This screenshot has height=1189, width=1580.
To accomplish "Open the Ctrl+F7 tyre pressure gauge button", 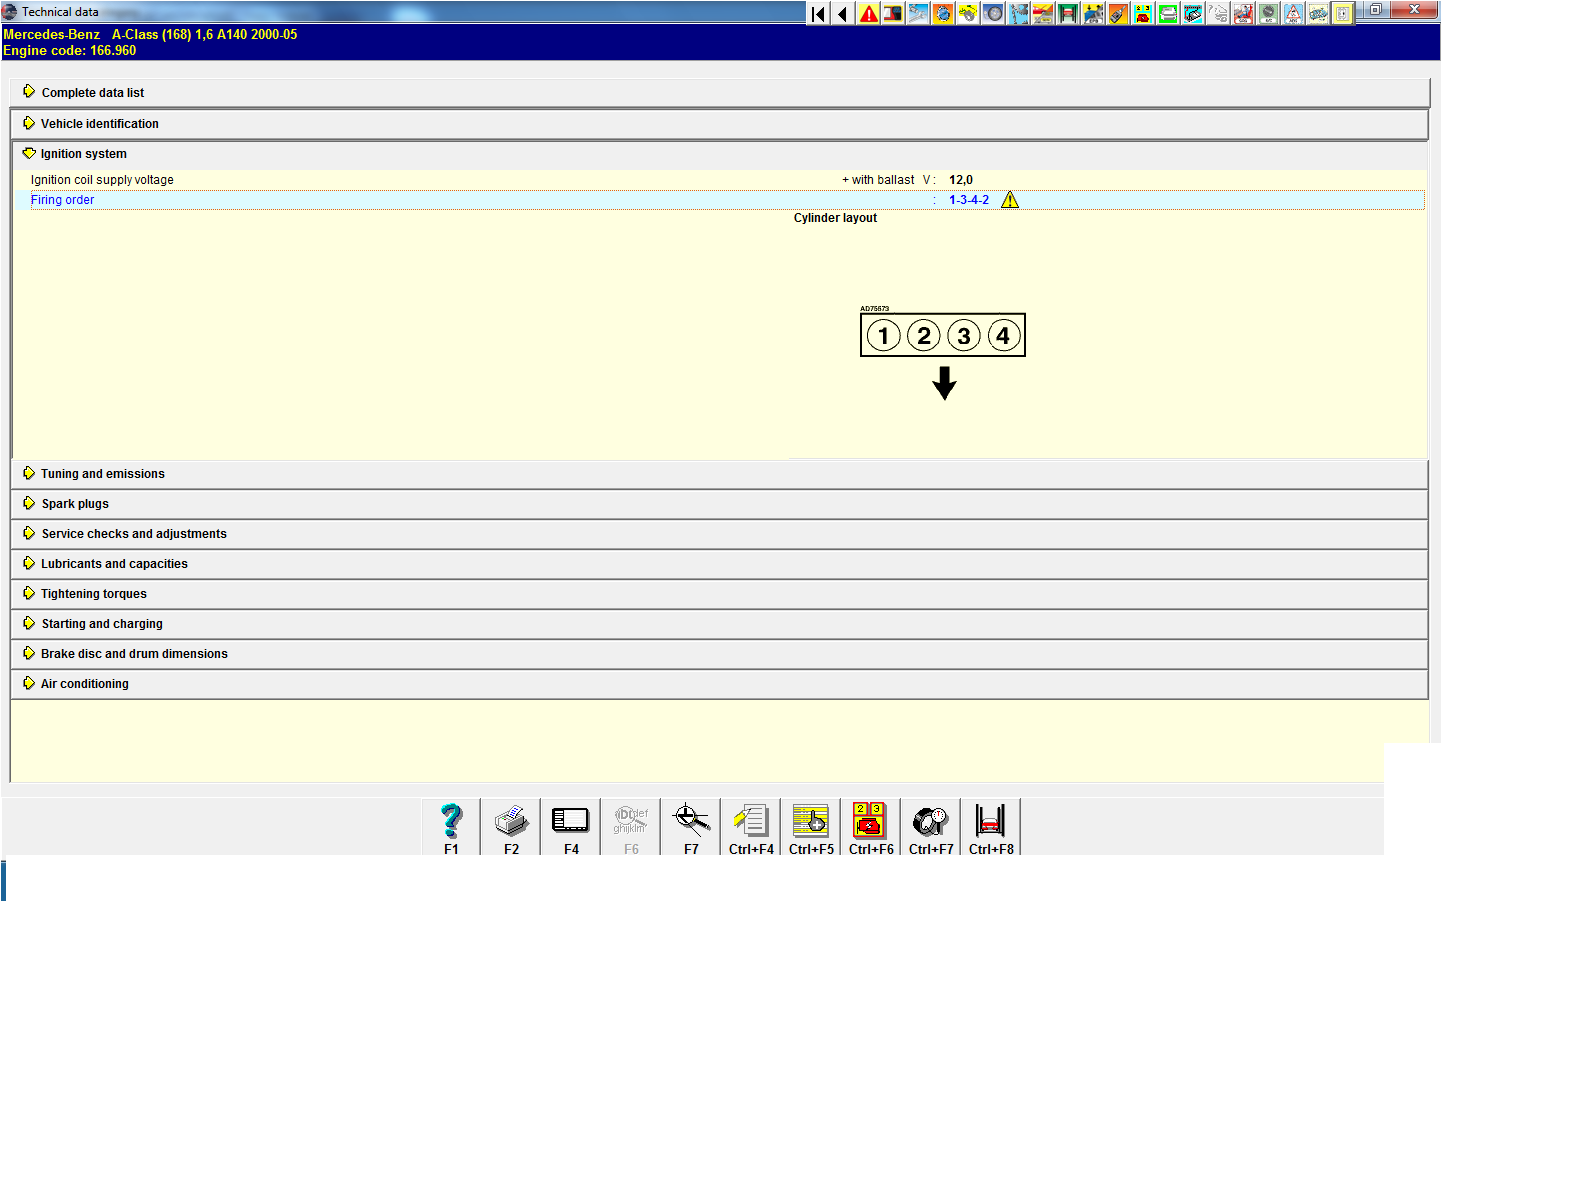I will tap(931, 827).
